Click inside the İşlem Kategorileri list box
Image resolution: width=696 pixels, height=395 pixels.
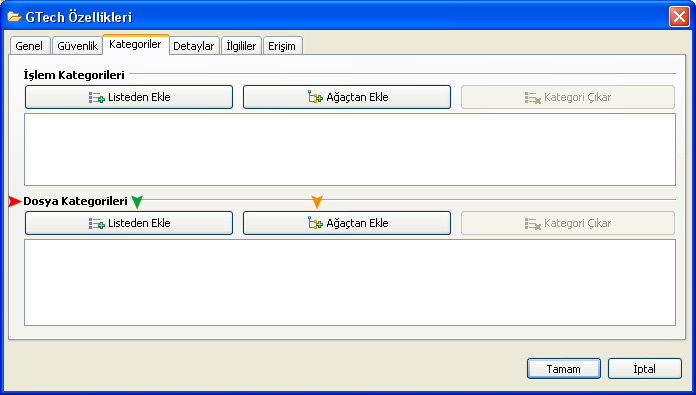(x=350, y=150)
